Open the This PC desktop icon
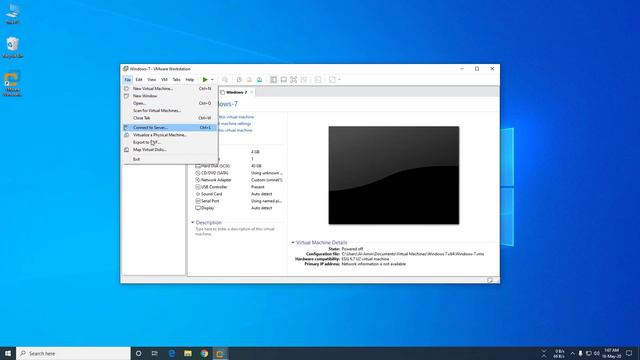This screenshot has width=640, height=360. (x=13, y=13)
